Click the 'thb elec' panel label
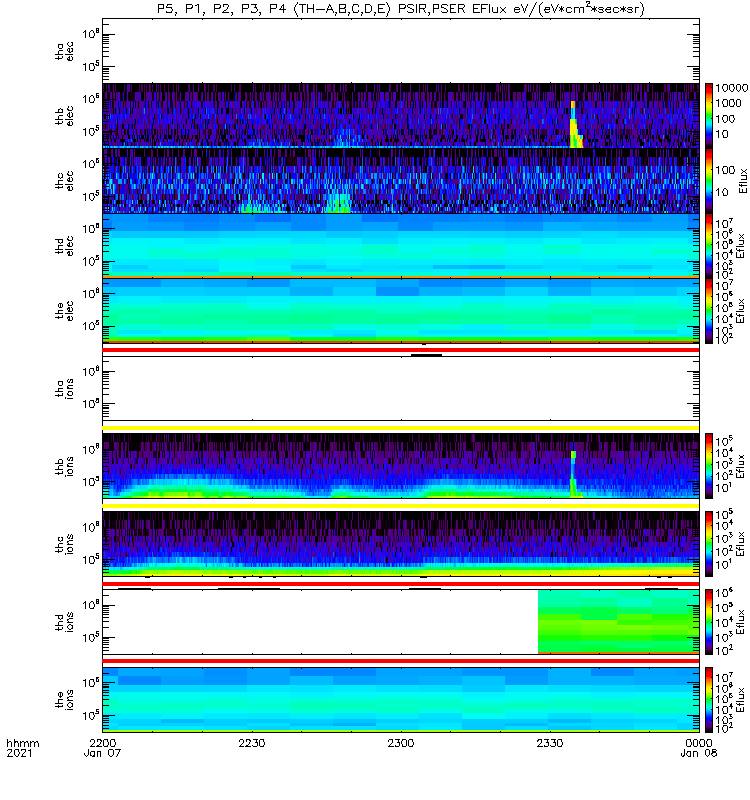 [64, 116]
